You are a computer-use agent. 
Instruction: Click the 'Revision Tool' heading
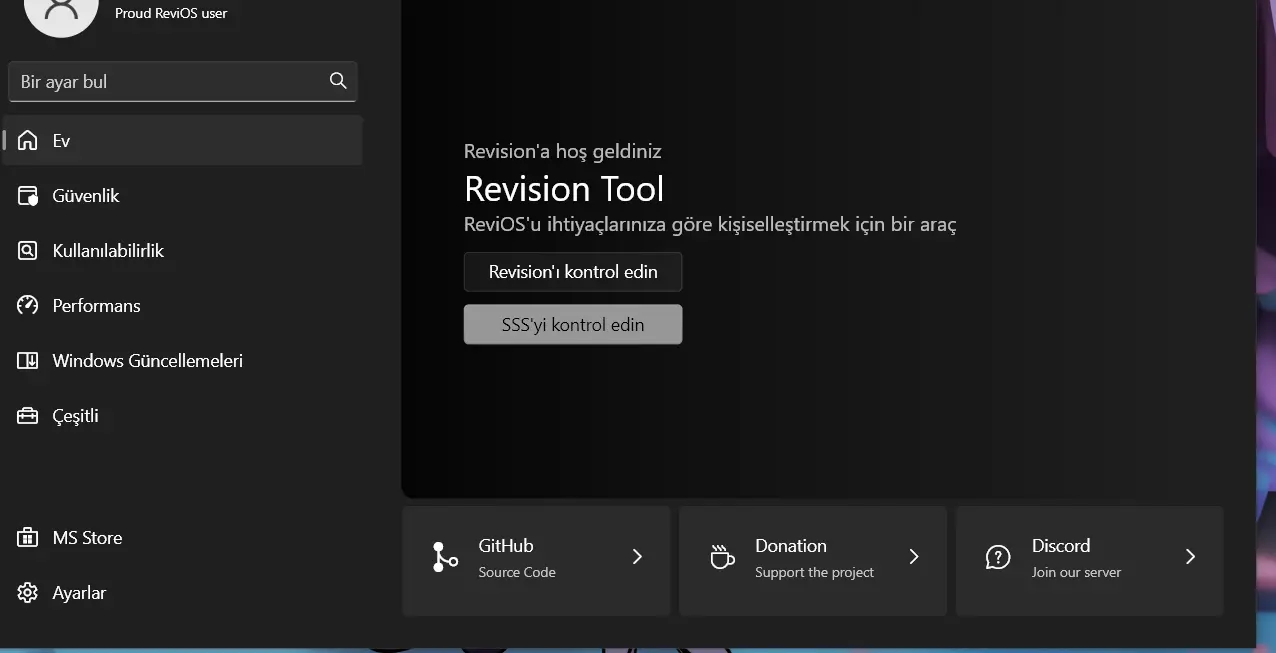pos(564,189)
